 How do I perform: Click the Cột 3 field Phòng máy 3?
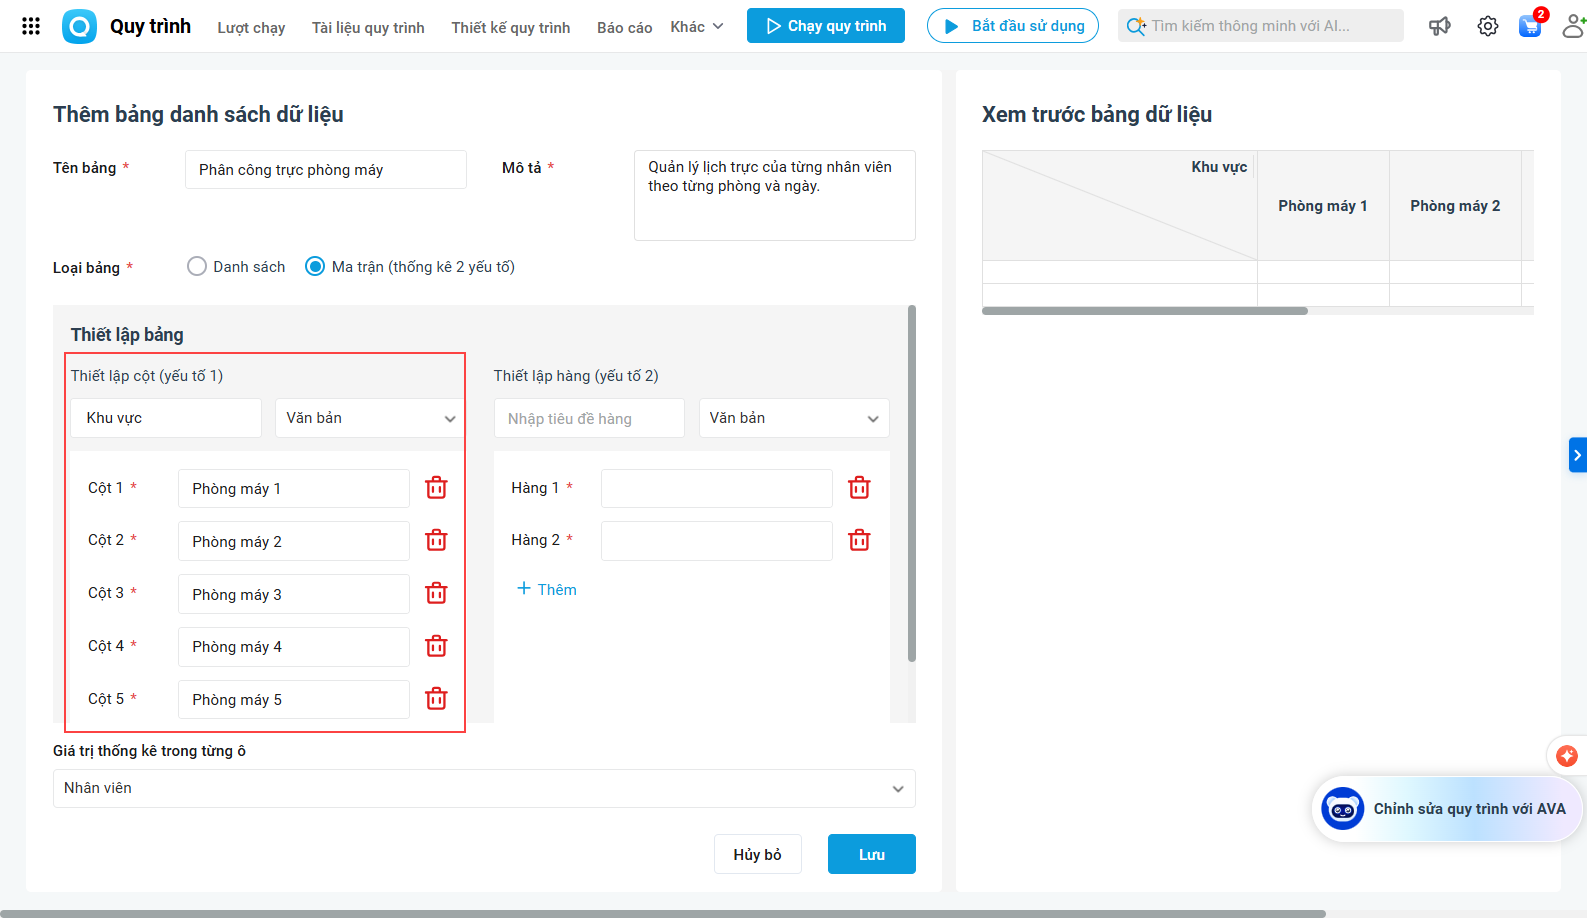tap(294, 594)
